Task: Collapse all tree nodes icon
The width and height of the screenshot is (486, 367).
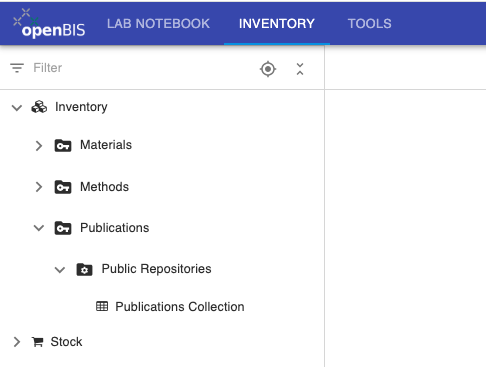Action: coord(300,69)
